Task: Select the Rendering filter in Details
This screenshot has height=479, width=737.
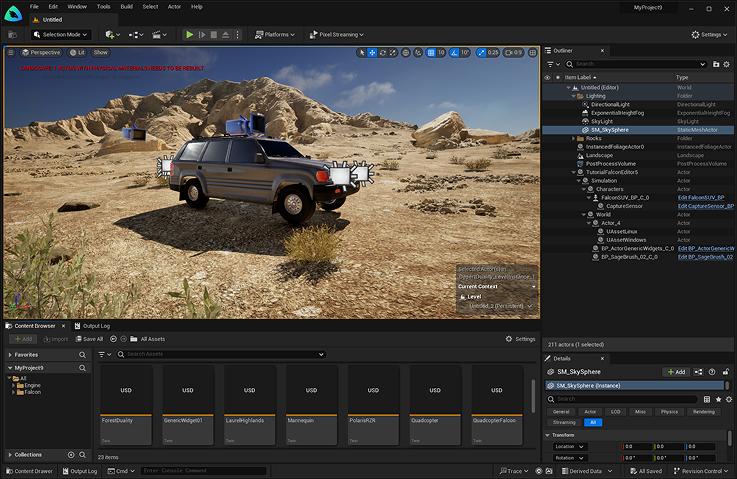Action: (704, 412)
